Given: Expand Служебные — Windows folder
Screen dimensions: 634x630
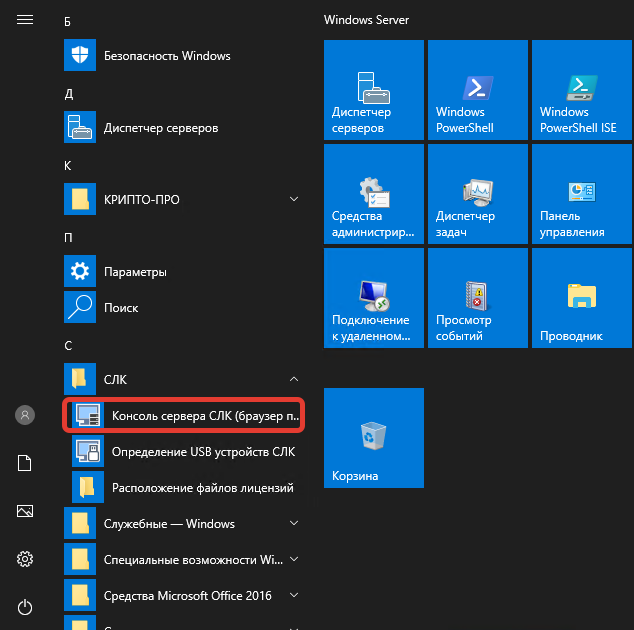Looking at the screenshot, I should point(294,524).
